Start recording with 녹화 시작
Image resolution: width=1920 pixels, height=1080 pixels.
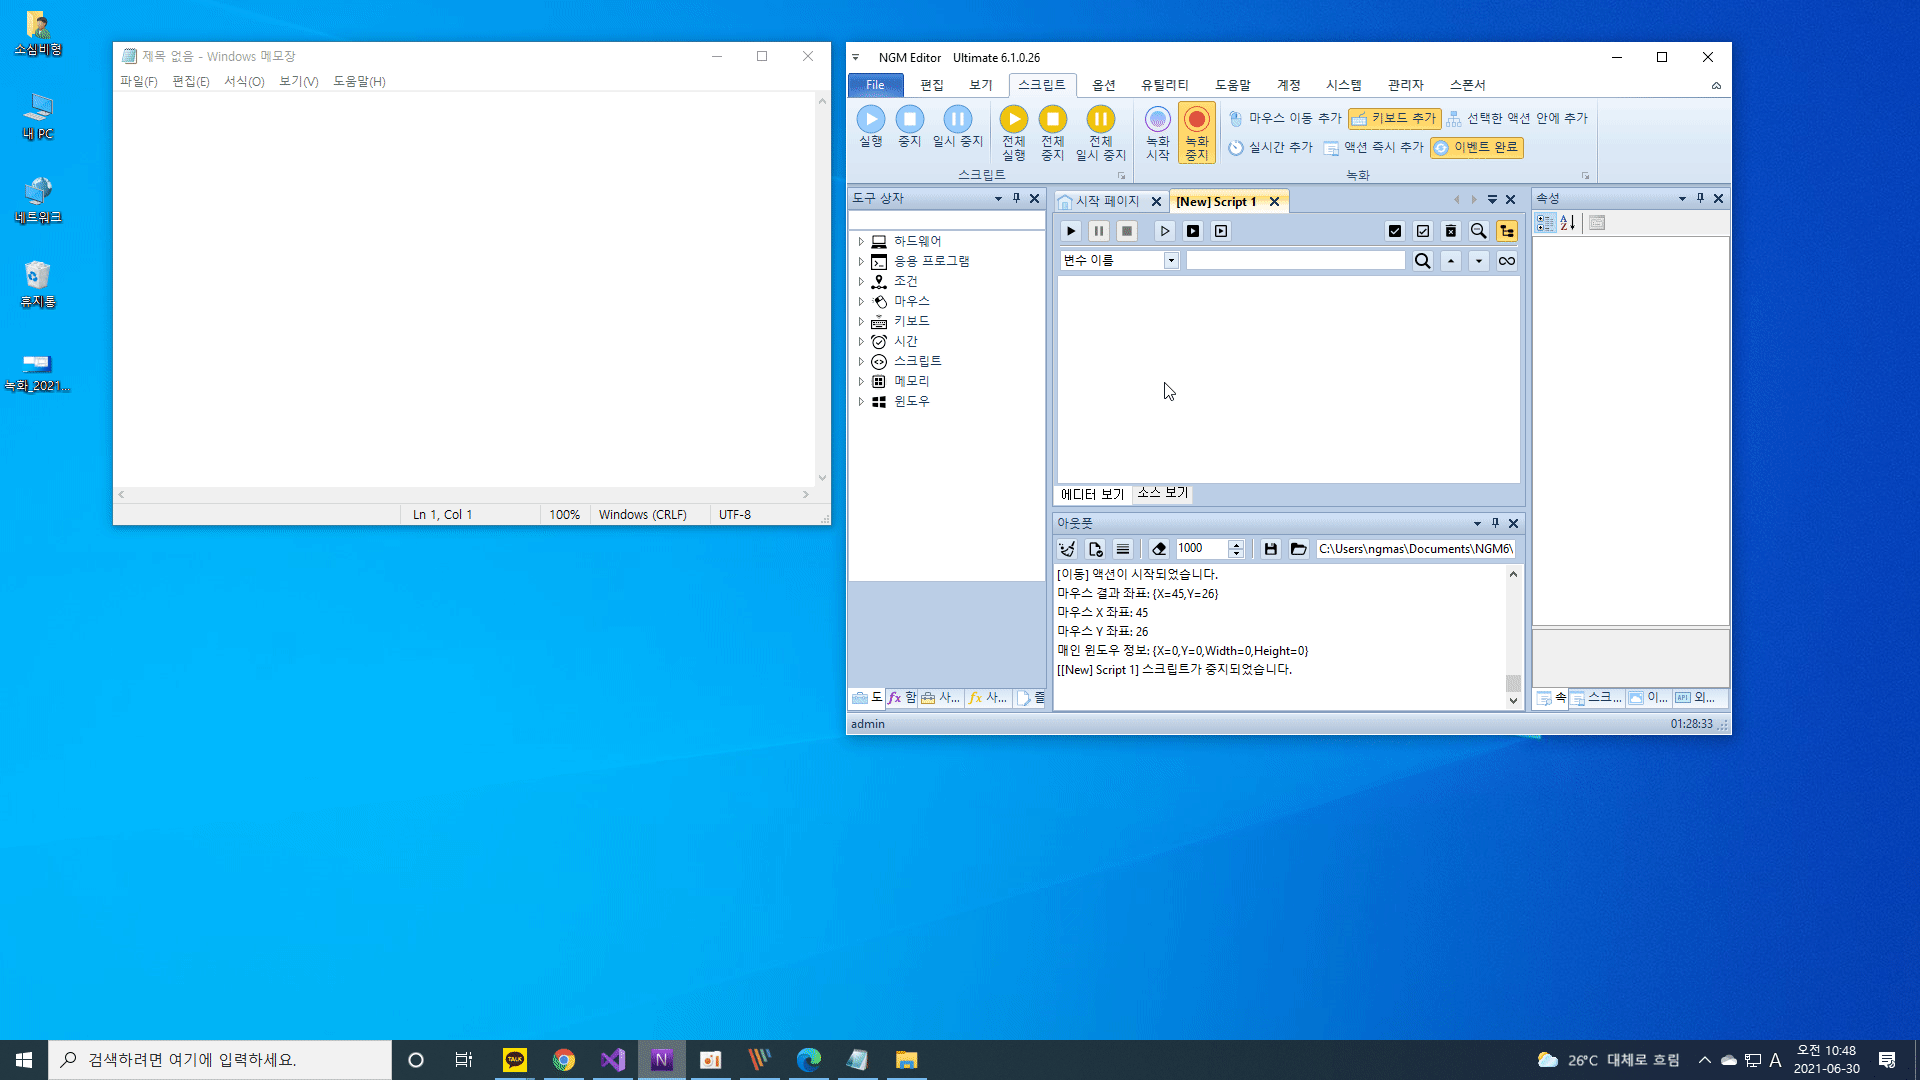(1157, 134)
